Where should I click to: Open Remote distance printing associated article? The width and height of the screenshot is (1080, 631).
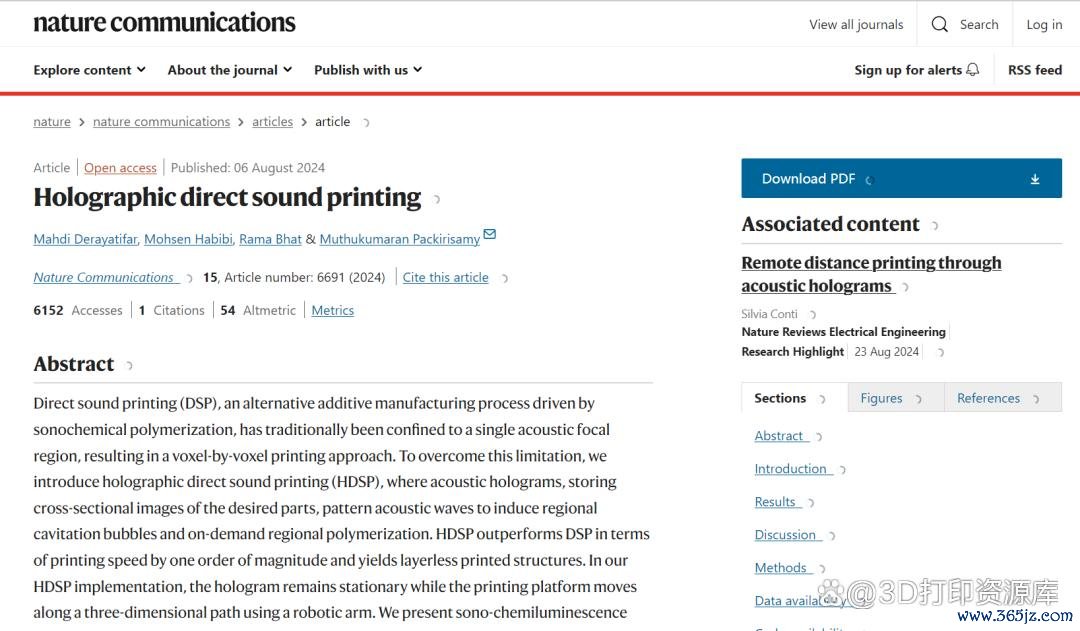[x=870, y=274]
